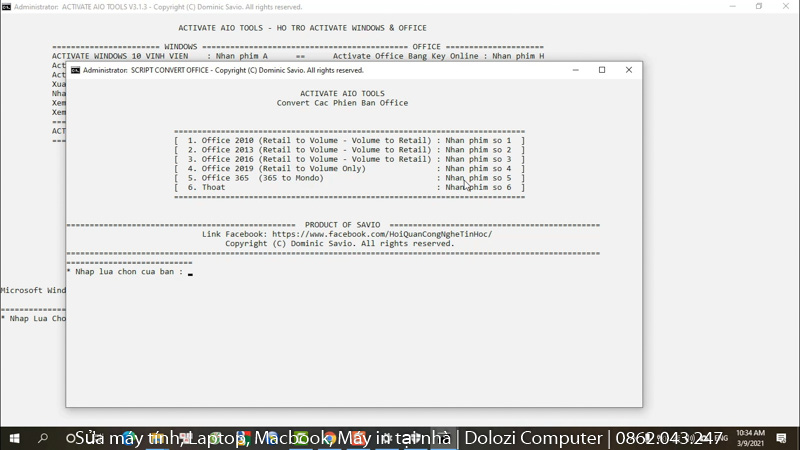Click the SCRIPT CONVERT OFFICE window cmd icon
Viewport: 800px width, 450px height.
[x=75, y=71]
